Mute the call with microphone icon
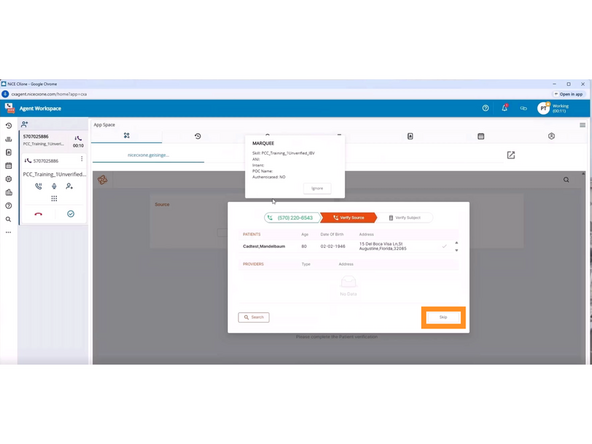The image size is (592, 444). pos(54,186)
